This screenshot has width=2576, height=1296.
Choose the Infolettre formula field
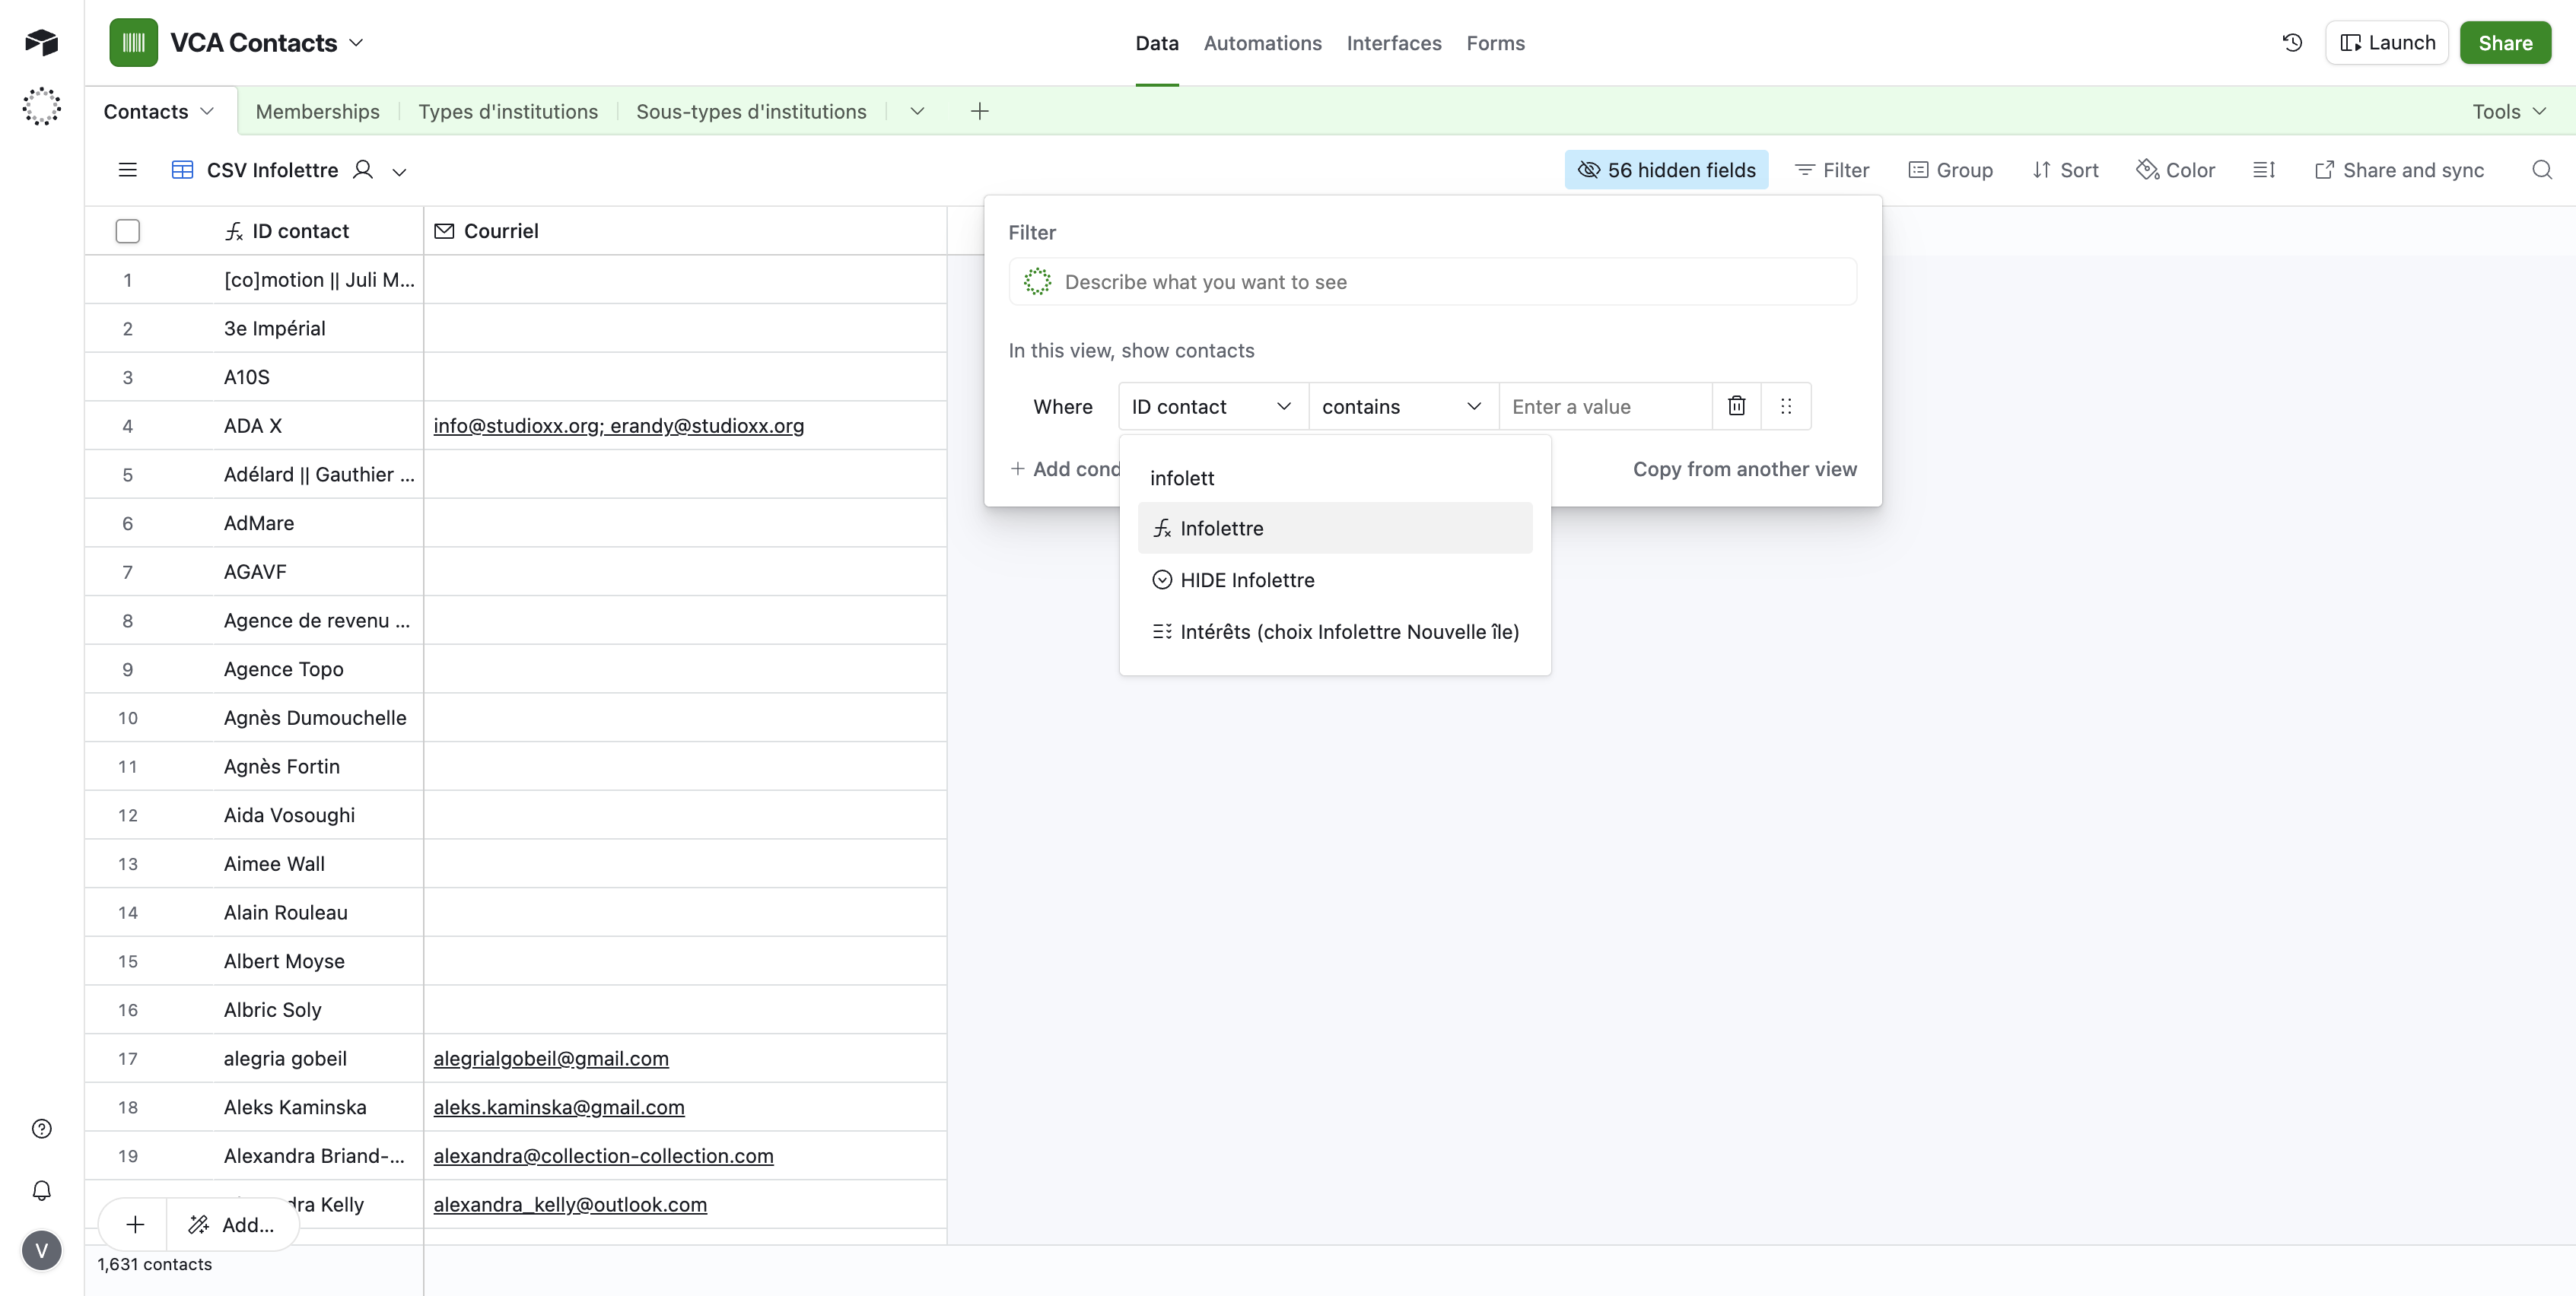[1221, 528]
